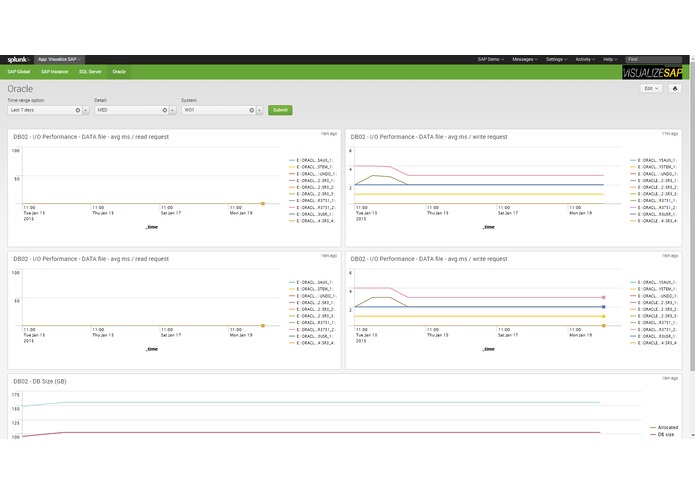This screenshot has height=494, width=695.
Task: Click orange end marker in upper read chart
Action: point(263,204)
